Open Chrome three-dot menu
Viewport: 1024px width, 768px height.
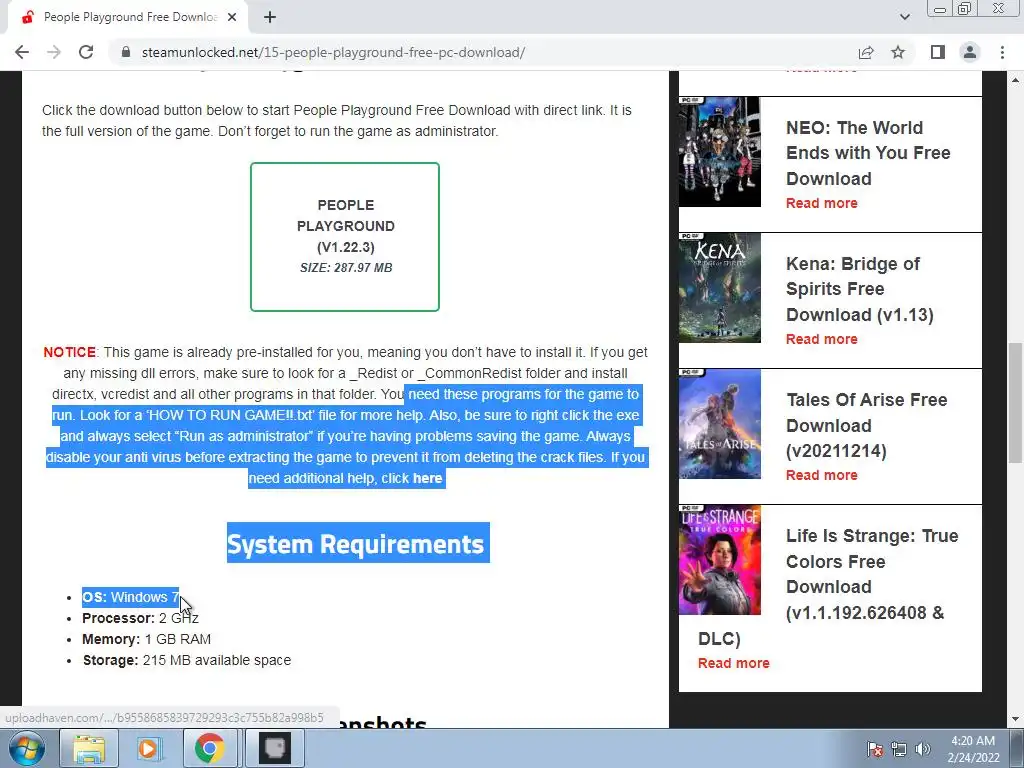(1002, 52)
